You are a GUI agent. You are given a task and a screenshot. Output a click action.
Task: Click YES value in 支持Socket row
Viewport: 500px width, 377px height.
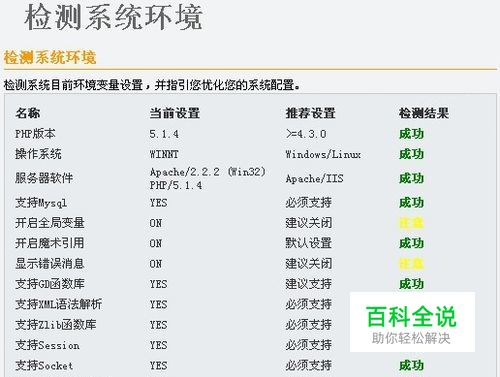158,366
